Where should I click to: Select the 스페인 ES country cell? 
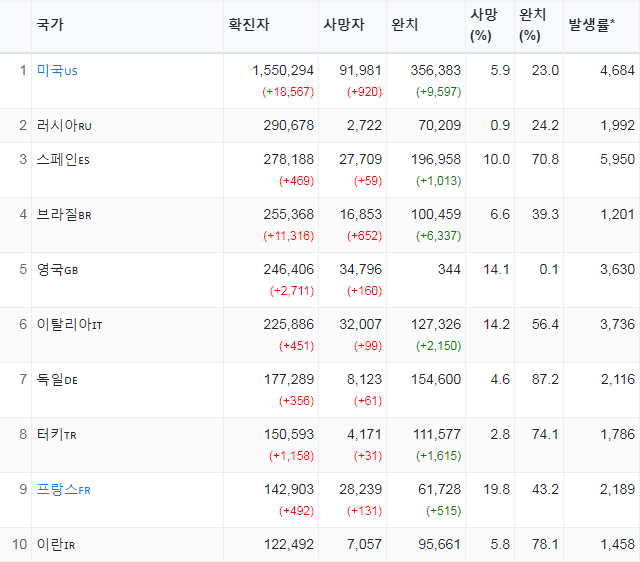click(x=63, y=159)
